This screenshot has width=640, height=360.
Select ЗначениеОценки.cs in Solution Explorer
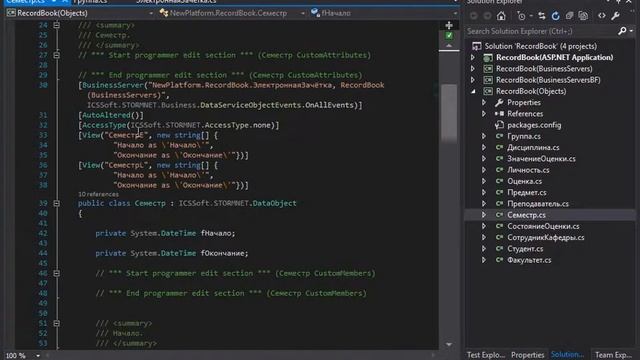point(541,159)
